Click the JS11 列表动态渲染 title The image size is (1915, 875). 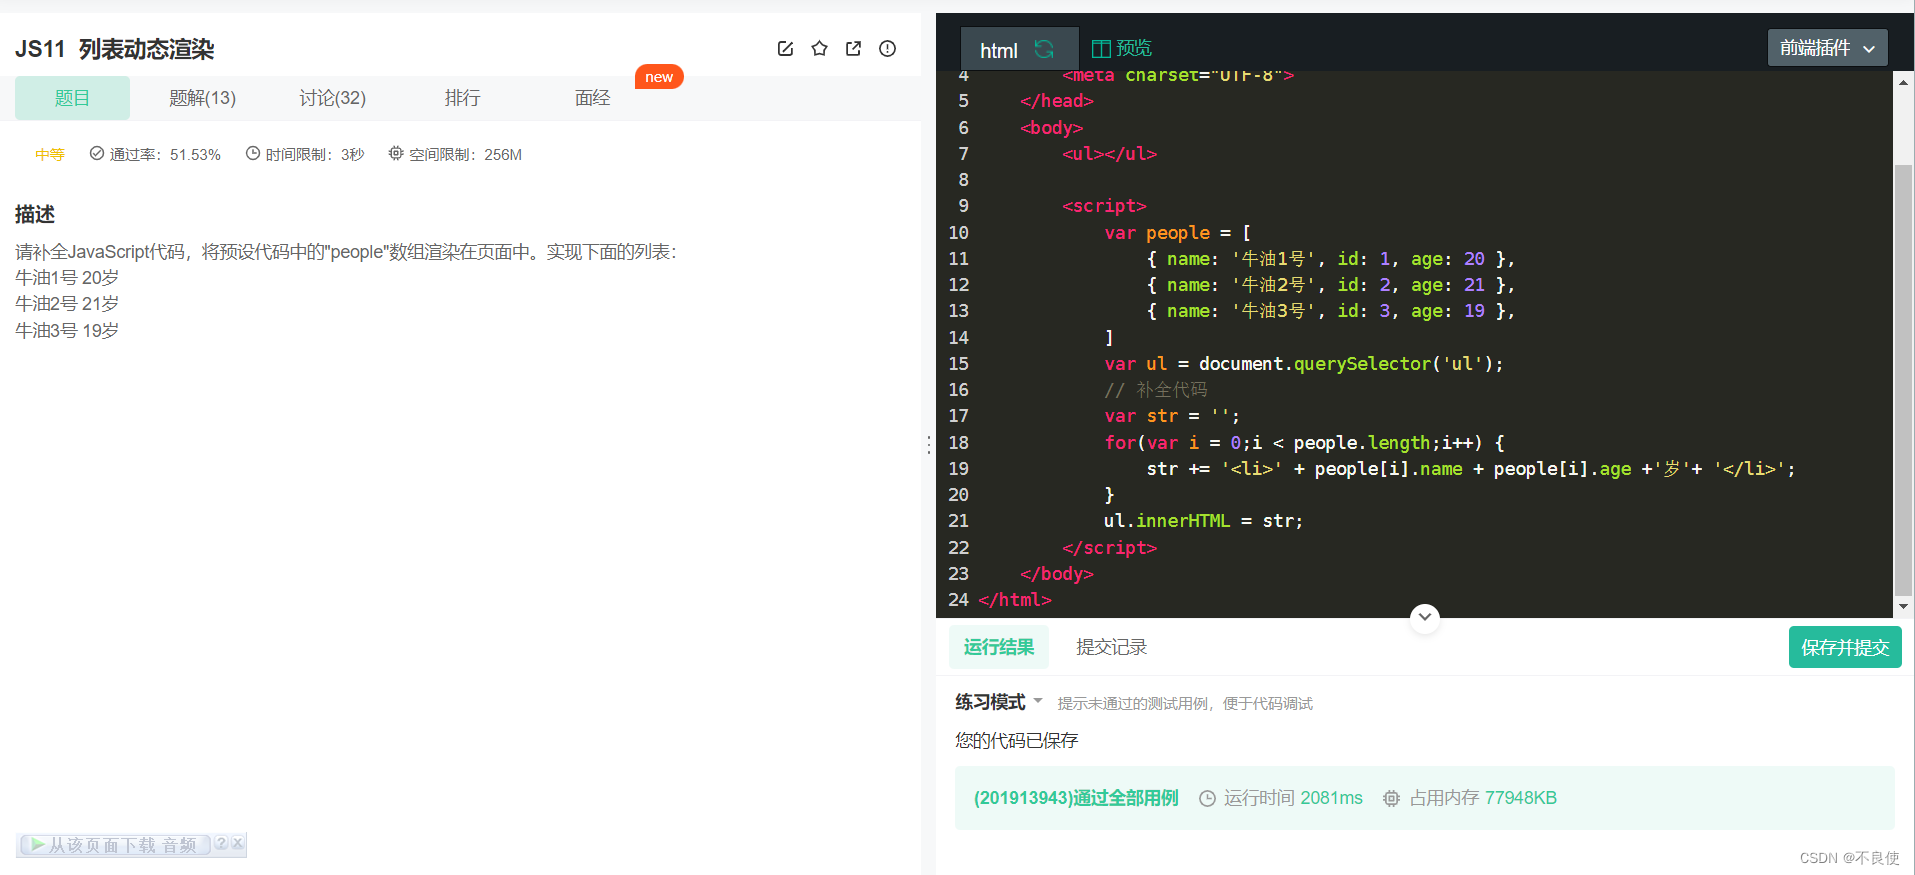point(114,49)
